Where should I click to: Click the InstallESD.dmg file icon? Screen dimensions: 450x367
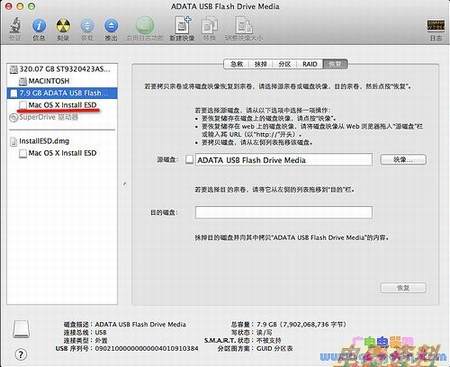click(13, 142)
